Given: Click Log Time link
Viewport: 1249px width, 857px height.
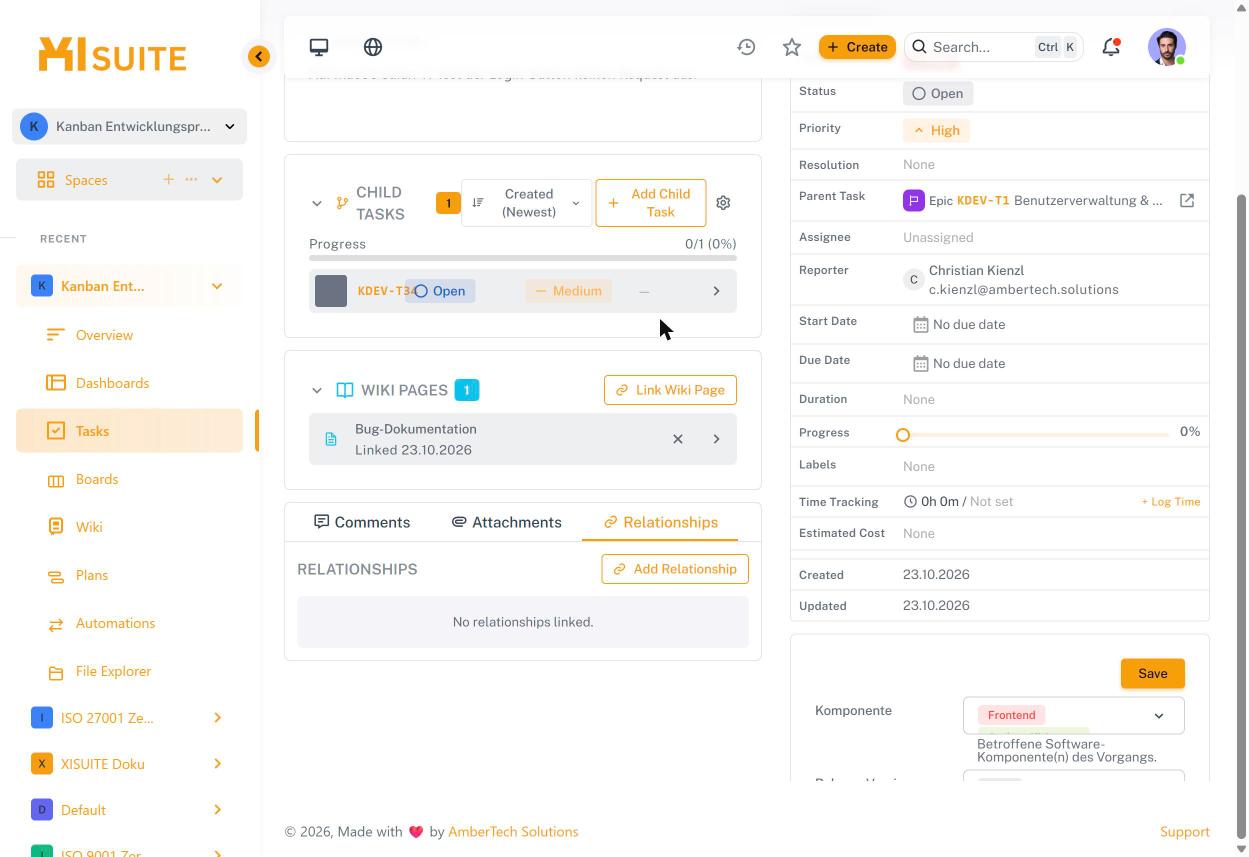Looking at the screenshot, I should pos(1171,502).
